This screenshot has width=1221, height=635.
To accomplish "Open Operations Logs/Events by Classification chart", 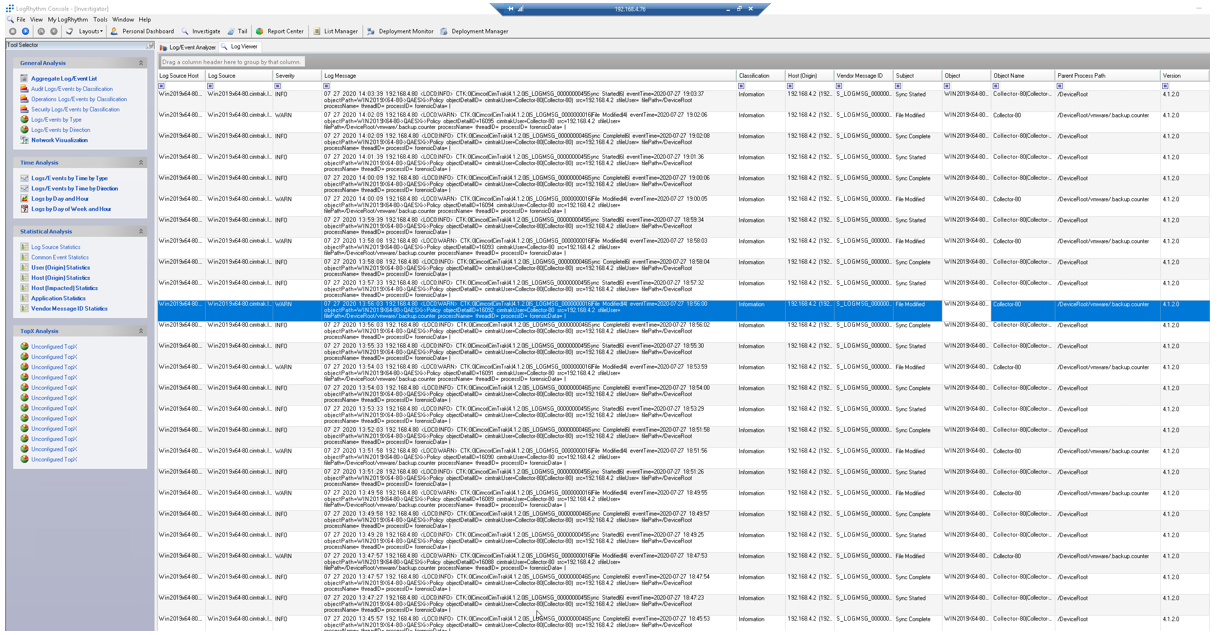I will pos(79,99).
